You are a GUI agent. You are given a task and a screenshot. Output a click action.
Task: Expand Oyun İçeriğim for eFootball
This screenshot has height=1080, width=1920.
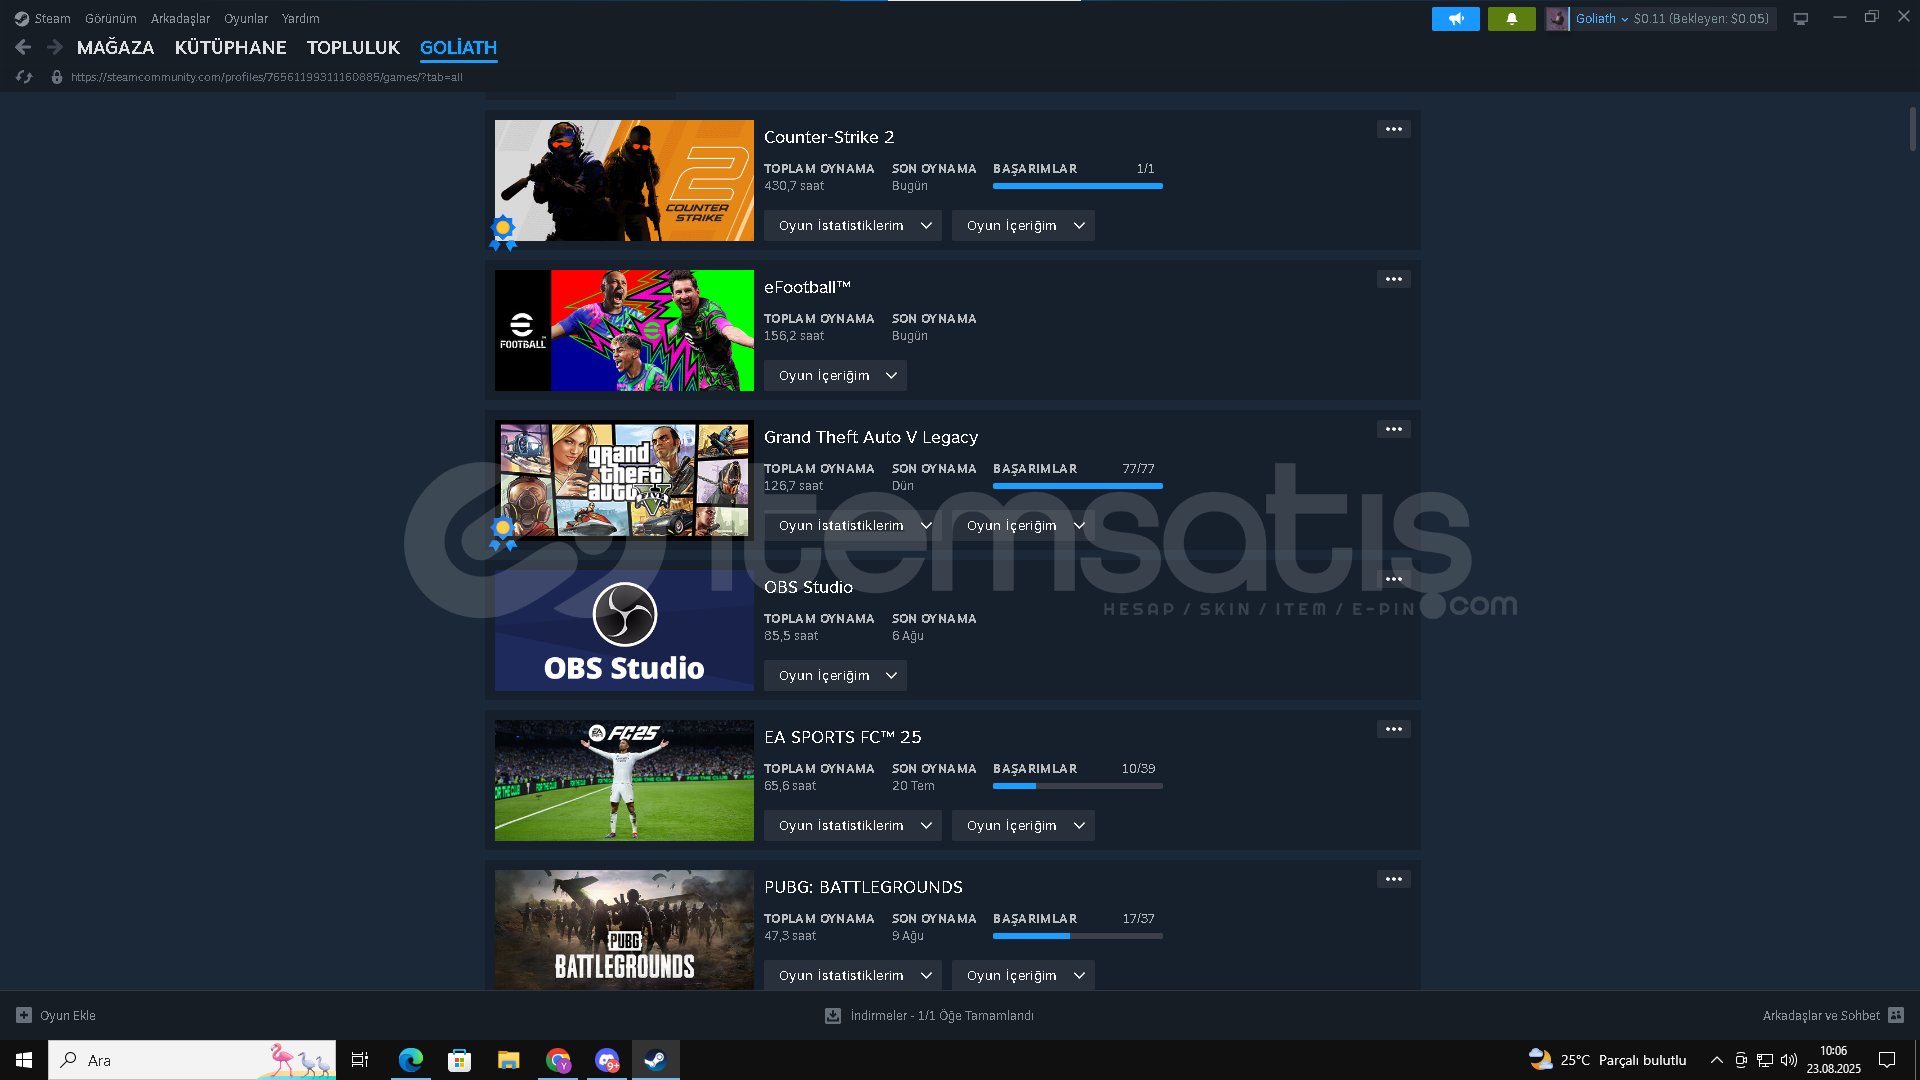click(x=835, y=375)
